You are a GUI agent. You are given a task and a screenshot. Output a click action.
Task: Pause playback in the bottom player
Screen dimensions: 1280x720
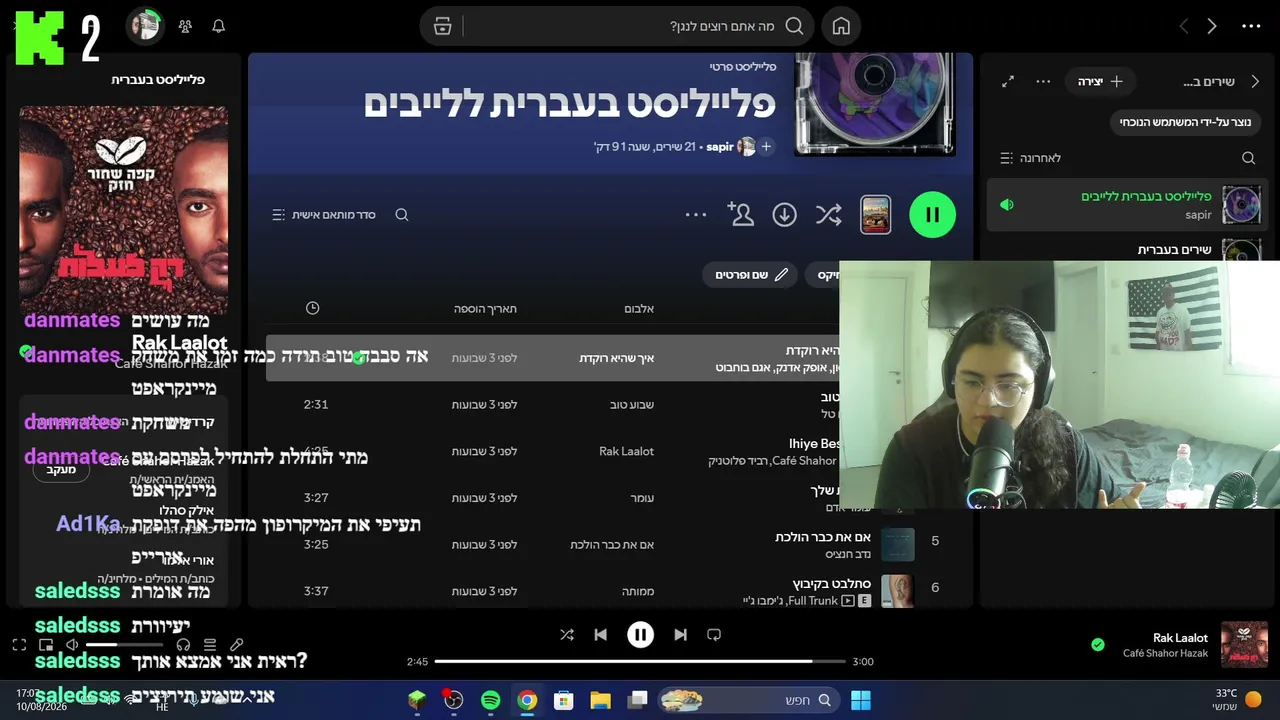640,634
